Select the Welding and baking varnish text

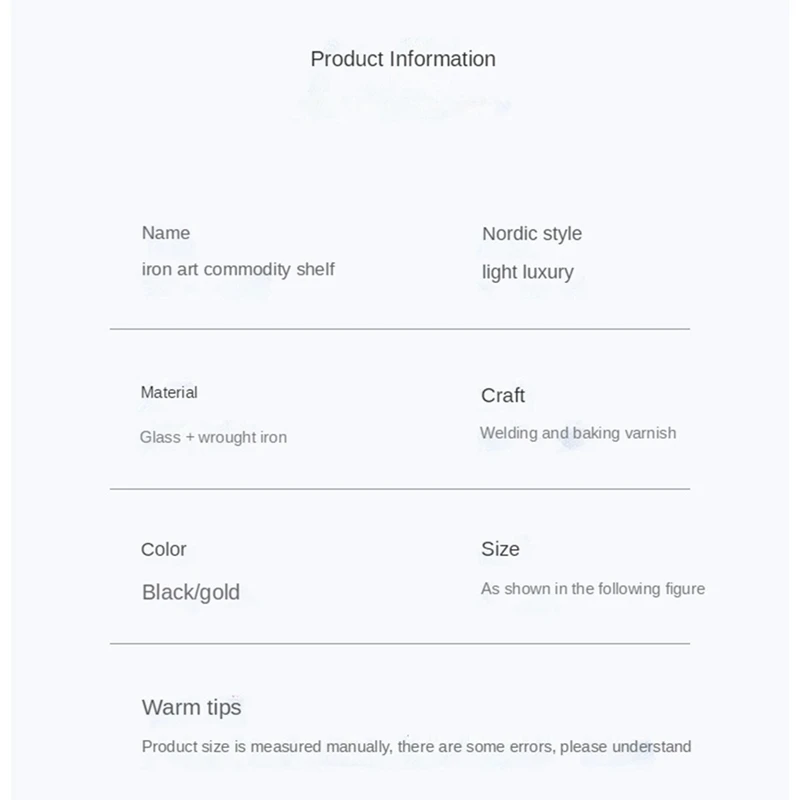coord(578,433)
